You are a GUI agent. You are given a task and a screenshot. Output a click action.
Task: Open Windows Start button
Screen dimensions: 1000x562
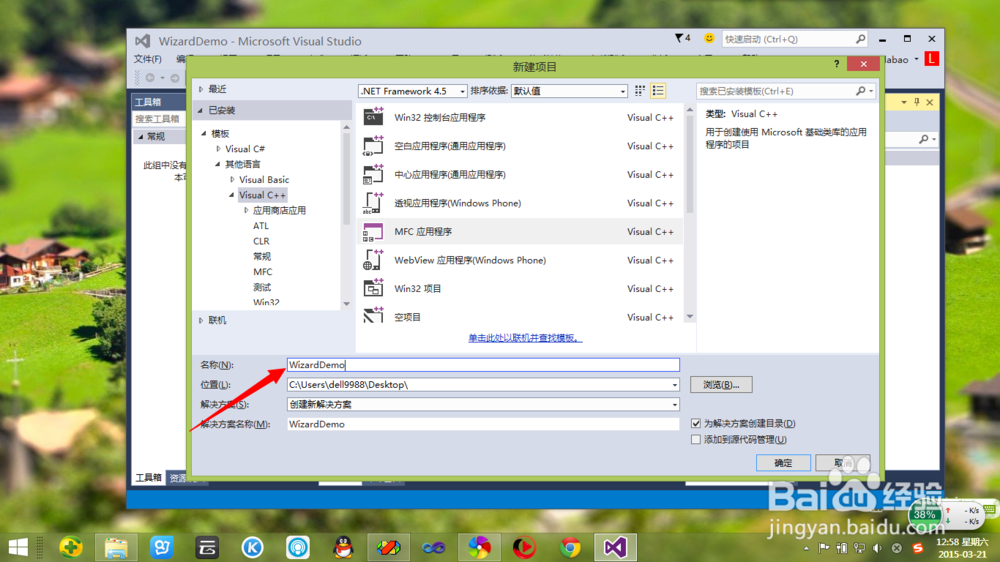pos(18,547)
